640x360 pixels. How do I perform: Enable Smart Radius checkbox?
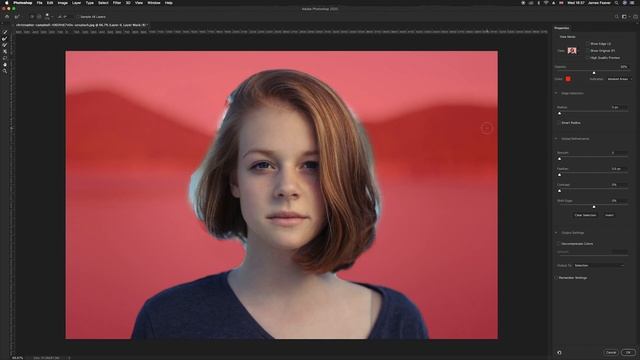click(559, 122)
